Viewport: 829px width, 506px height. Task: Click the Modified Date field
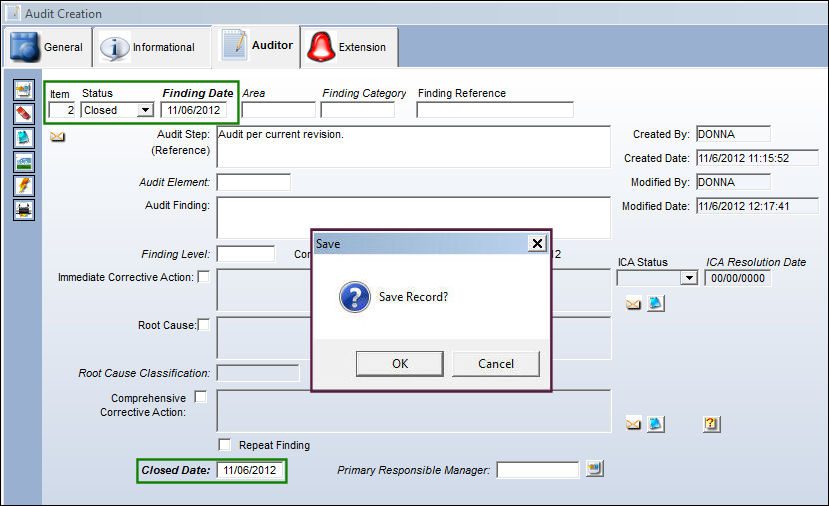point(757,206)
